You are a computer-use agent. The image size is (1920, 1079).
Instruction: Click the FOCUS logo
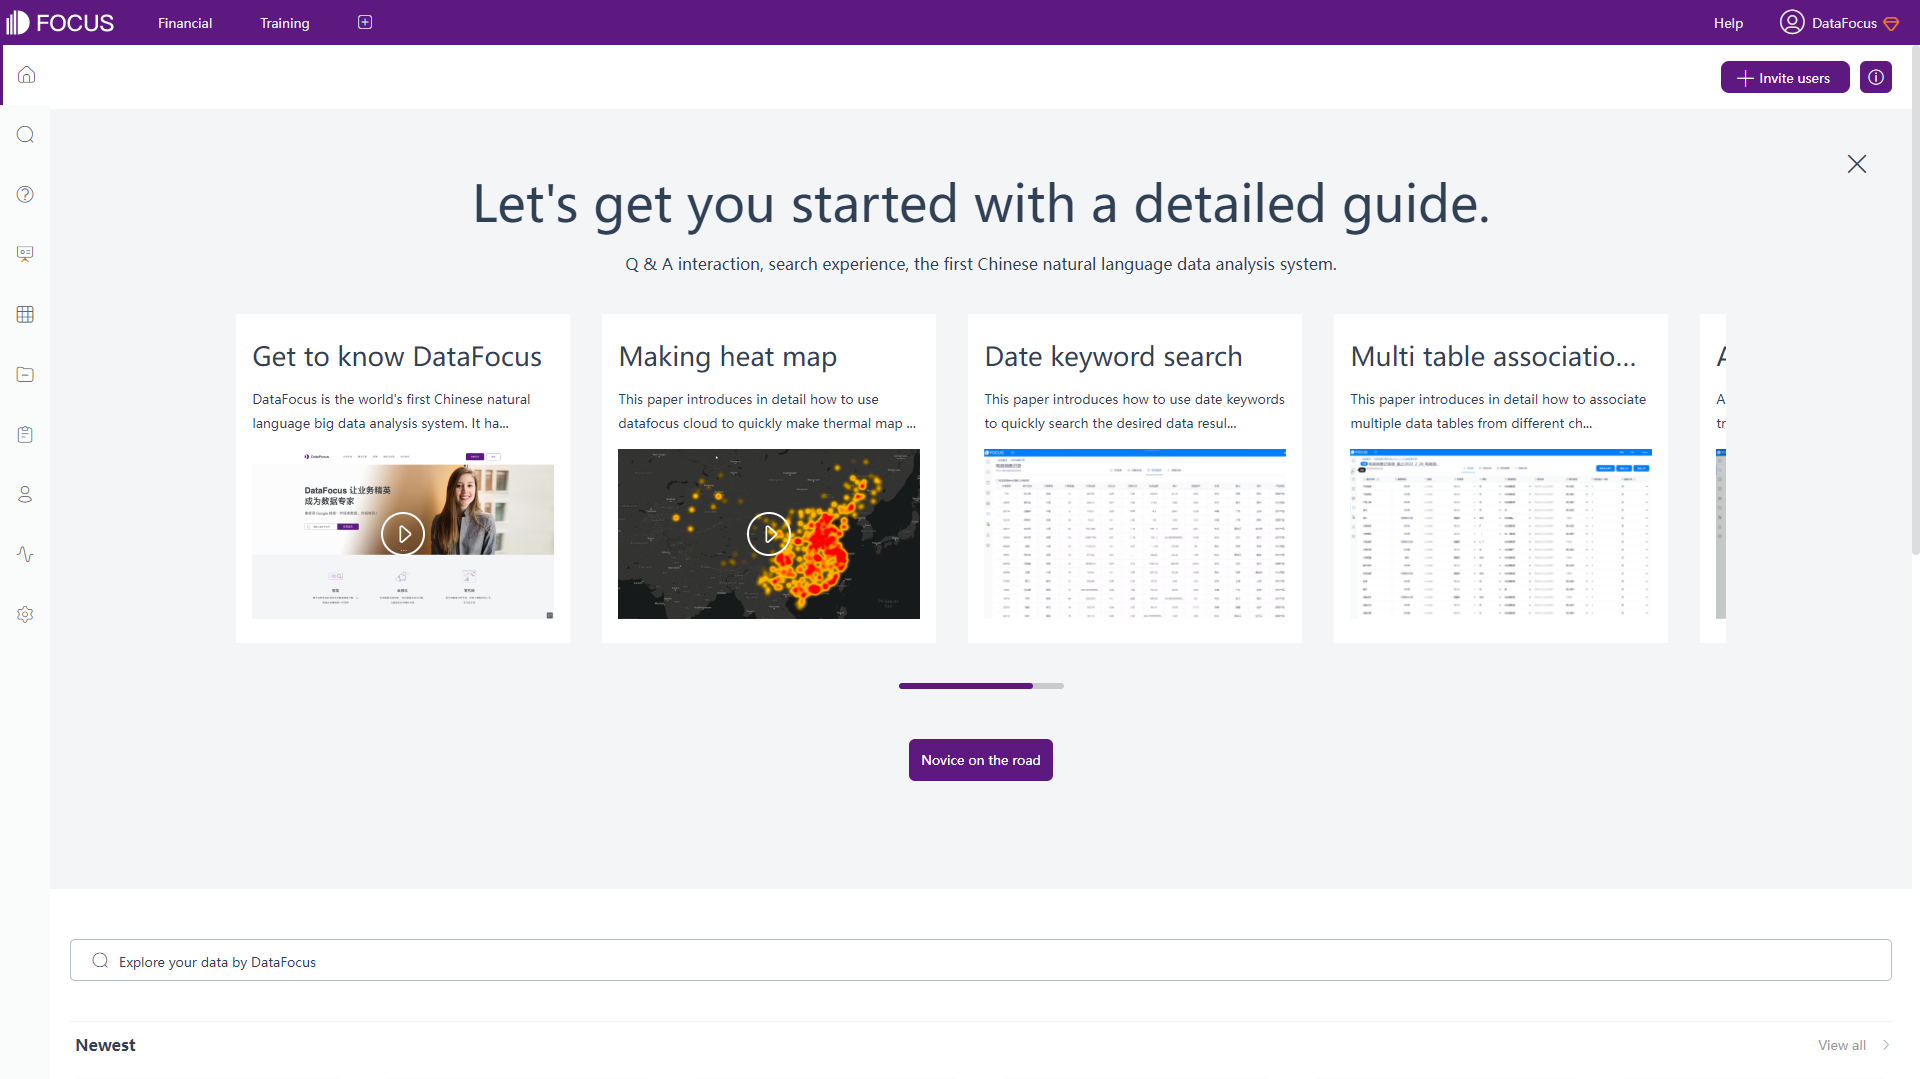60,23
